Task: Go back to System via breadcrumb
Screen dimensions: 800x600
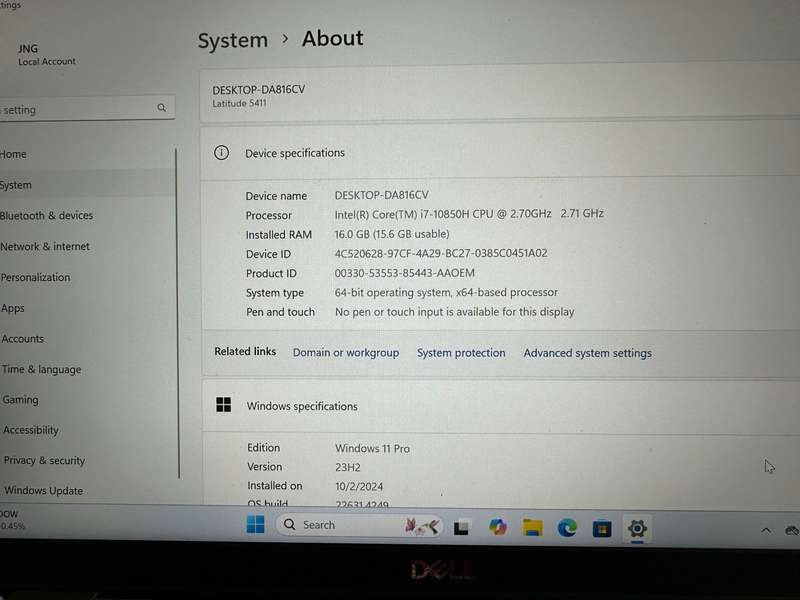Action: [x=233, y=40]
